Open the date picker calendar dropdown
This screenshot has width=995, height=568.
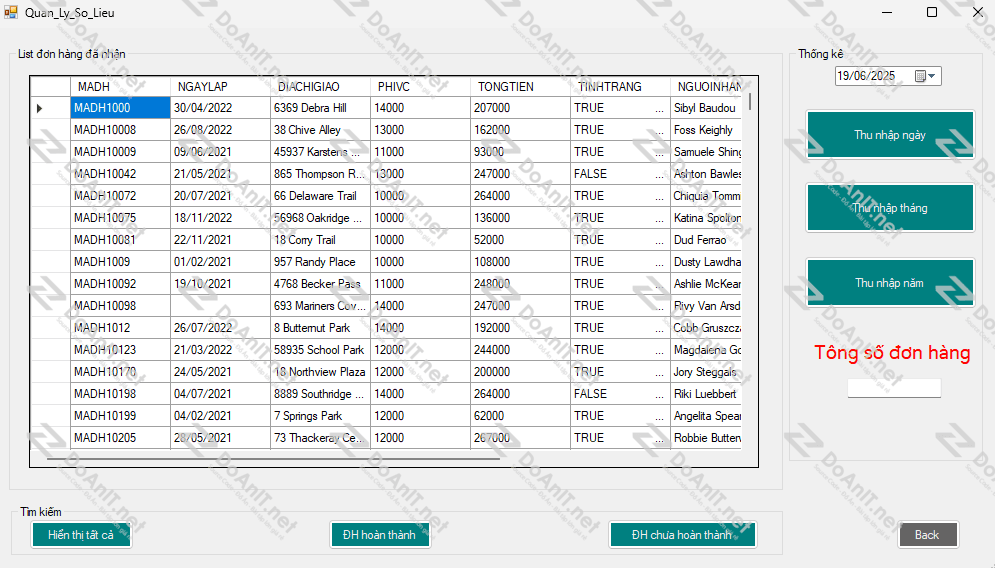[x=925, y=76]
